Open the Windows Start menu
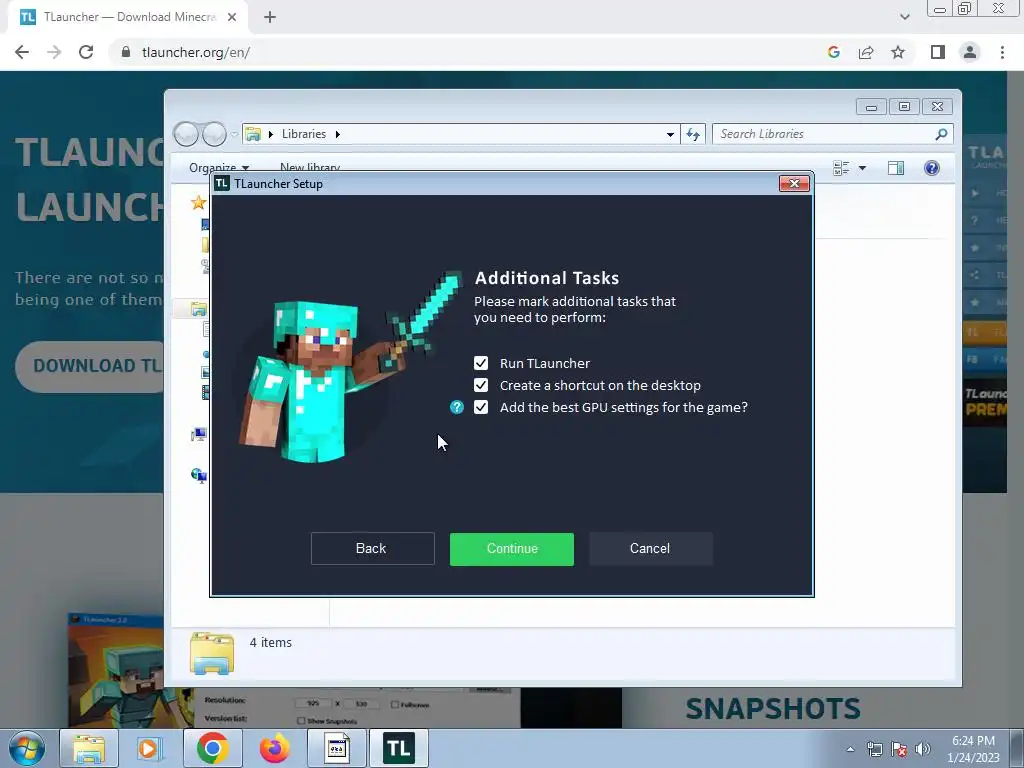The height and width of the screenshot is (768, 1024). 27,748
